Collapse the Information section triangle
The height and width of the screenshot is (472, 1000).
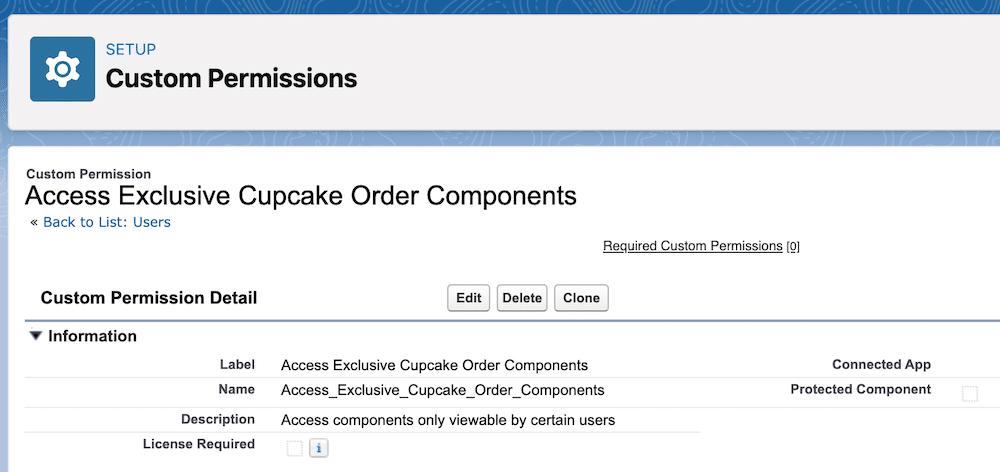(x=36, y=336)
